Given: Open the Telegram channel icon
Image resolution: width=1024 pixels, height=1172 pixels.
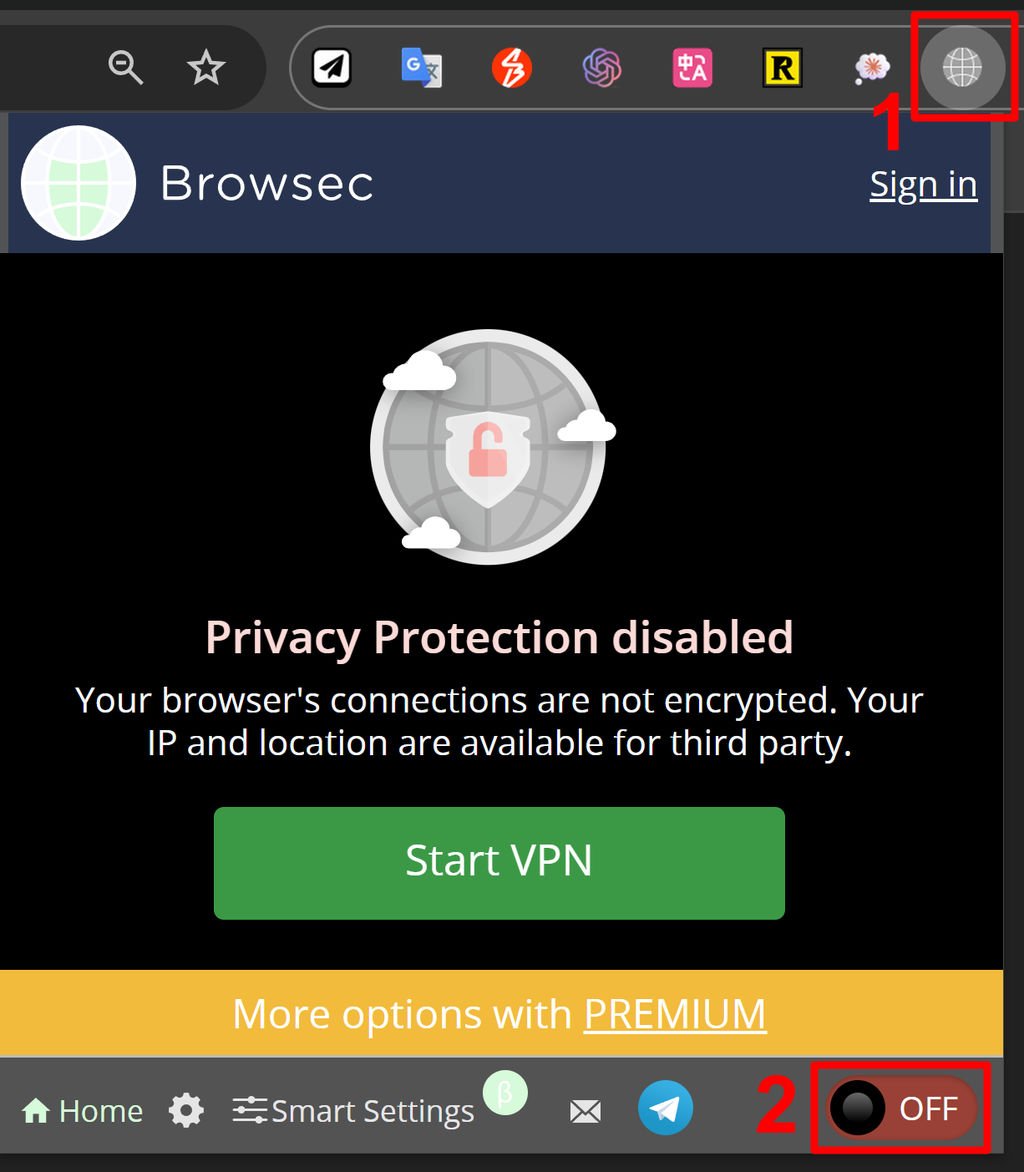Looking at the screenshot, I should (x=665, y=1108).
